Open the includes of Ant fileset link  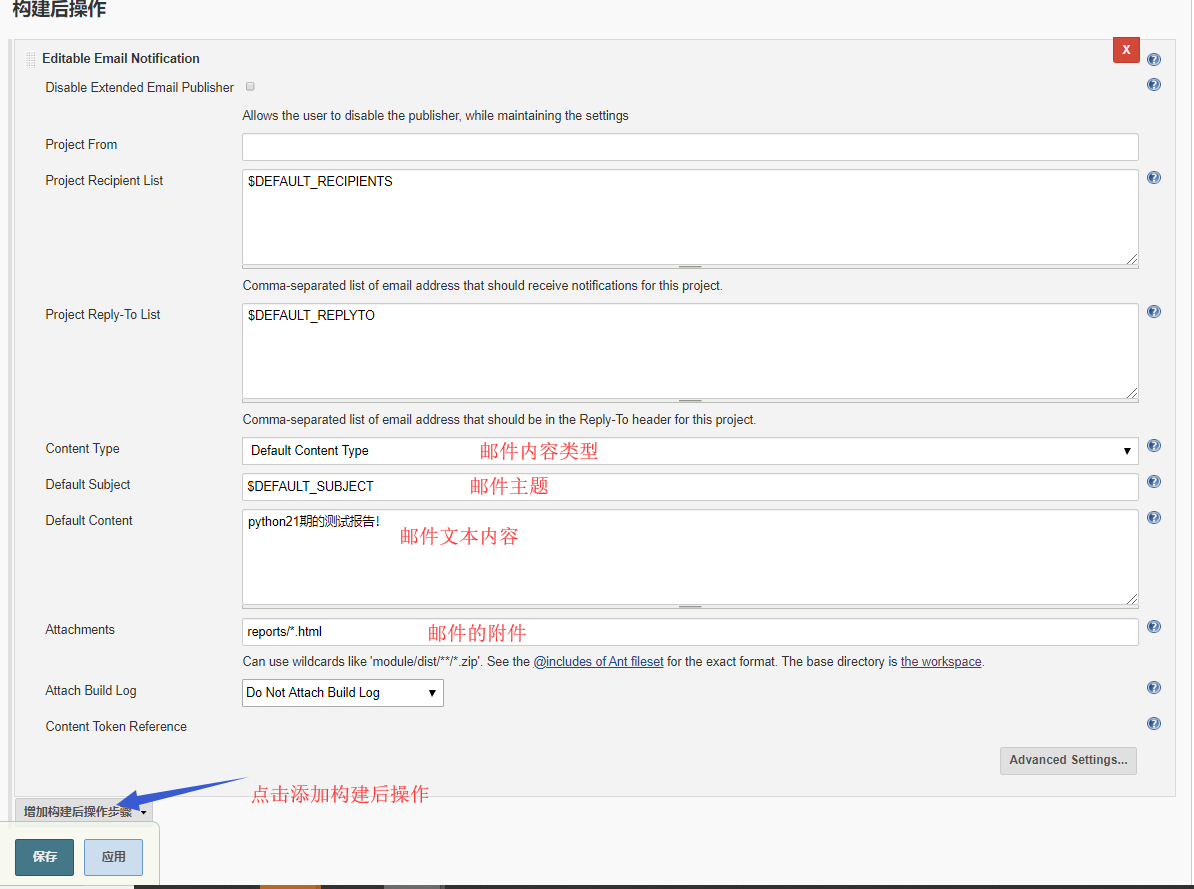coord(598,662)
